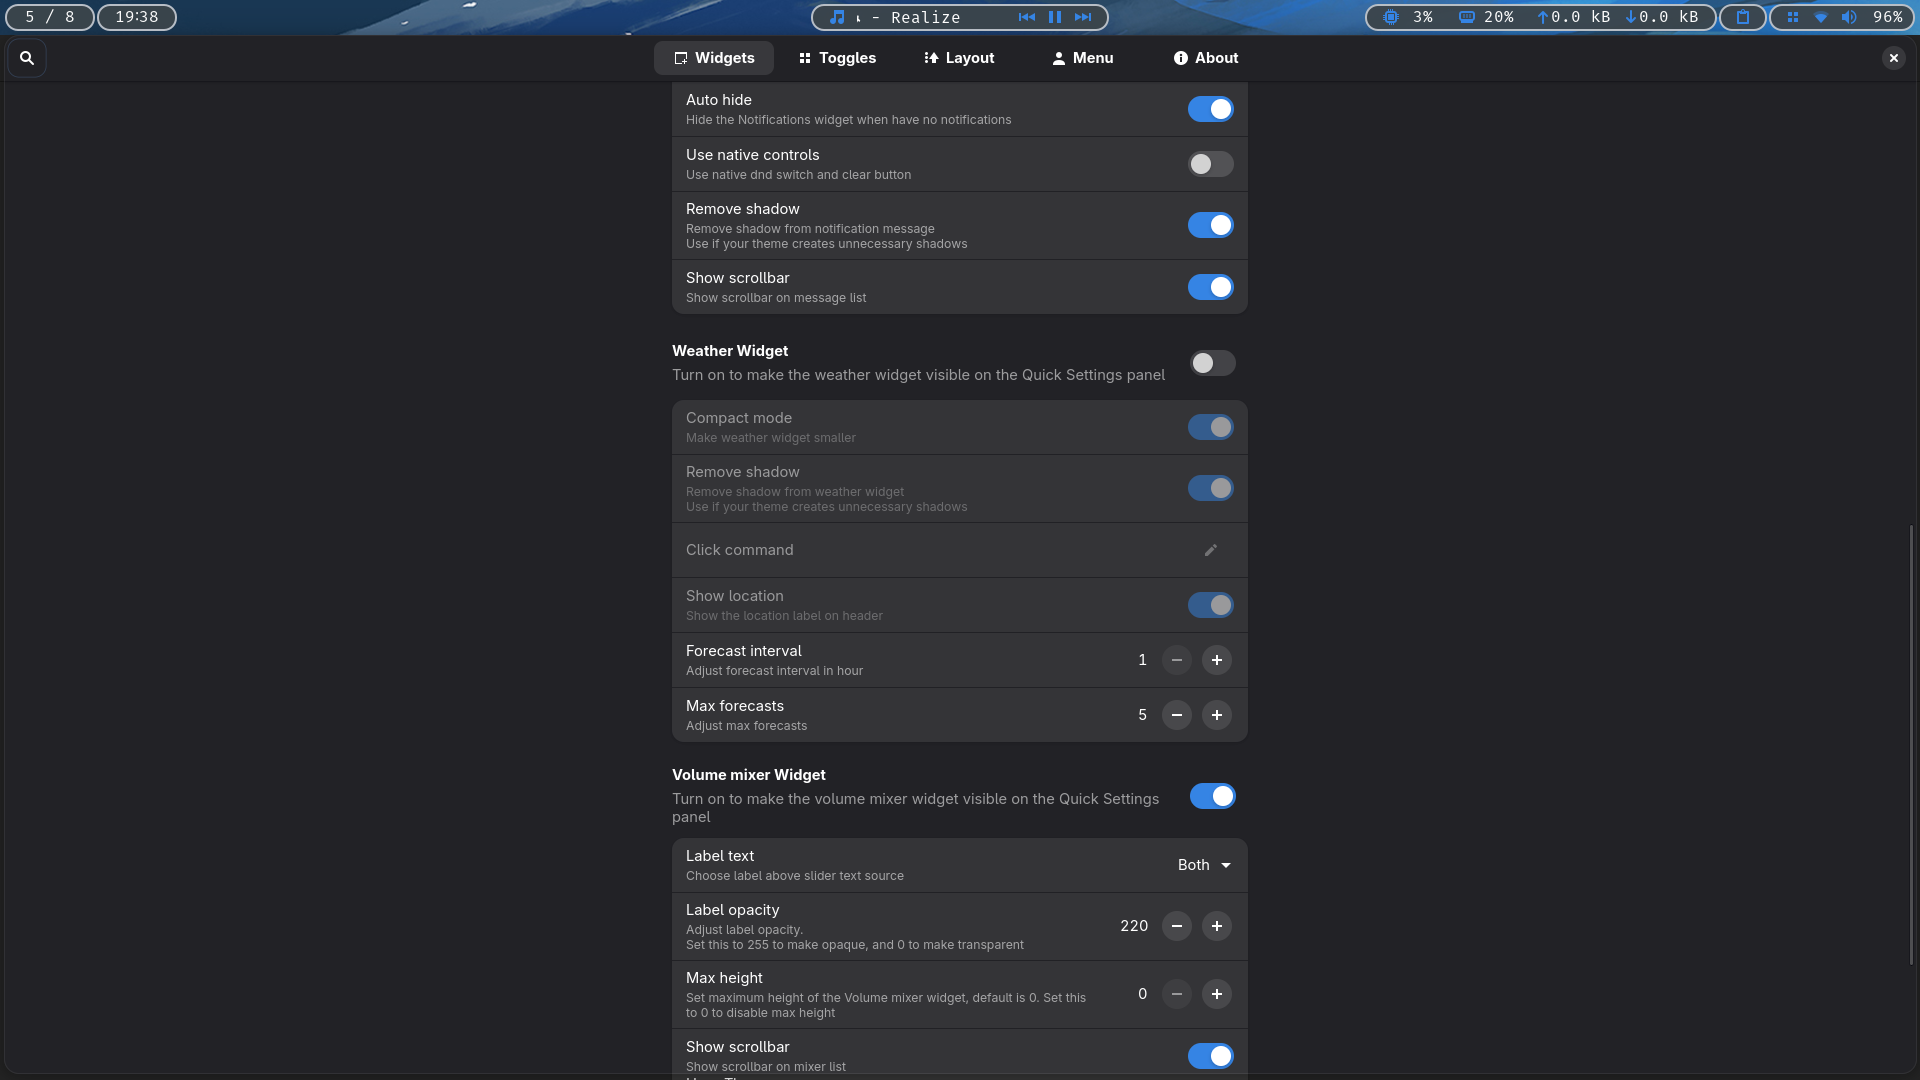
Task: Skip to next track in top bar
Action: (x=1083, y=17)
